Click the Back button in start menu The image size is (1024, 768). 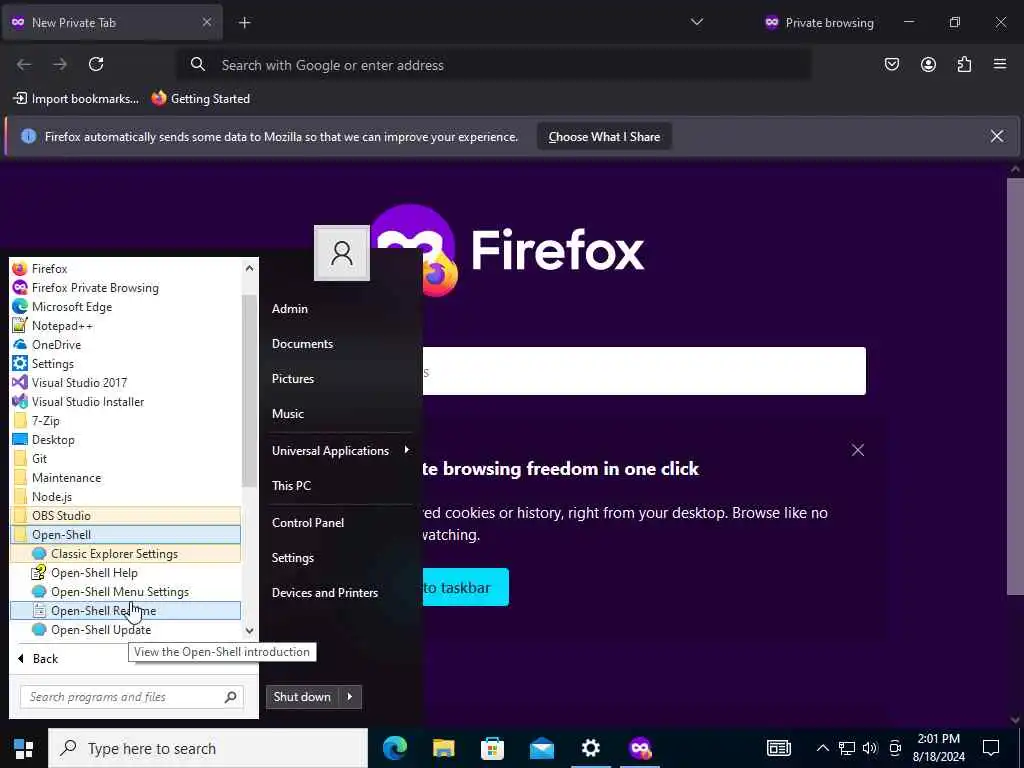pyautogui.click(x=38, y=658)
